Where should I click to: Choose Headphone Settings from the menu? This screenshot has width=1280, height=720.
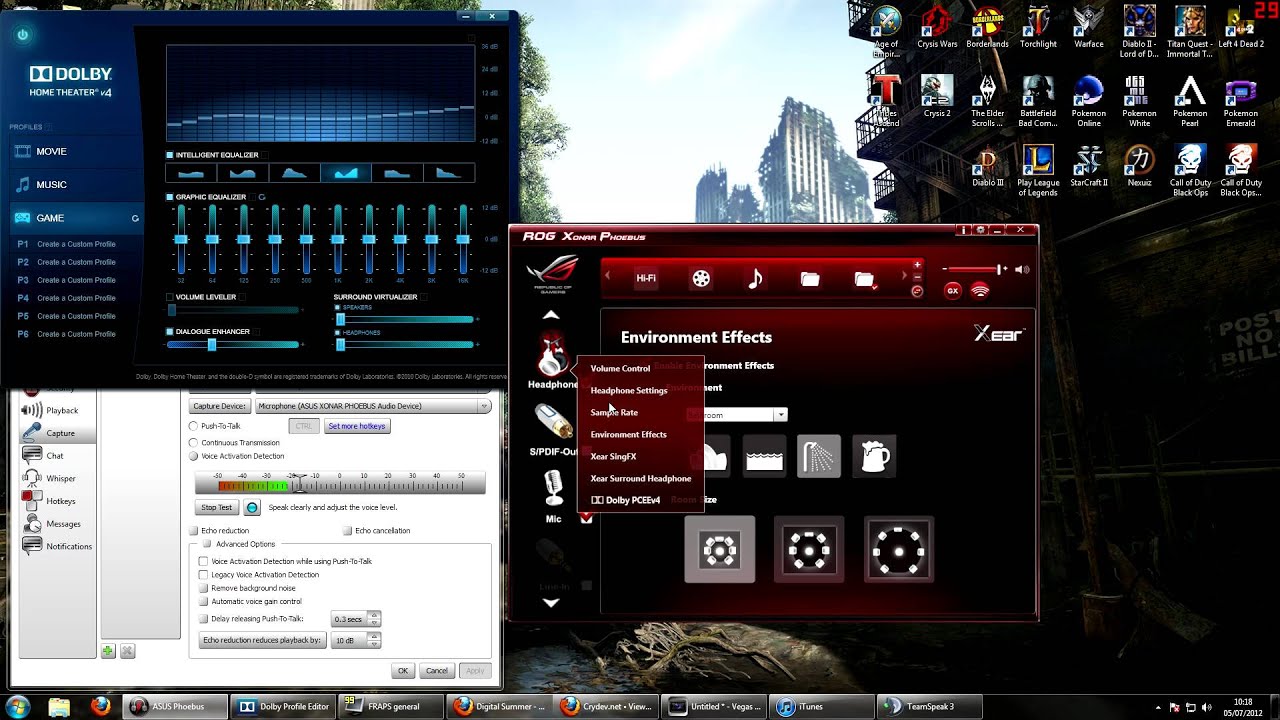pyautogui.click(x=629, y=390)
